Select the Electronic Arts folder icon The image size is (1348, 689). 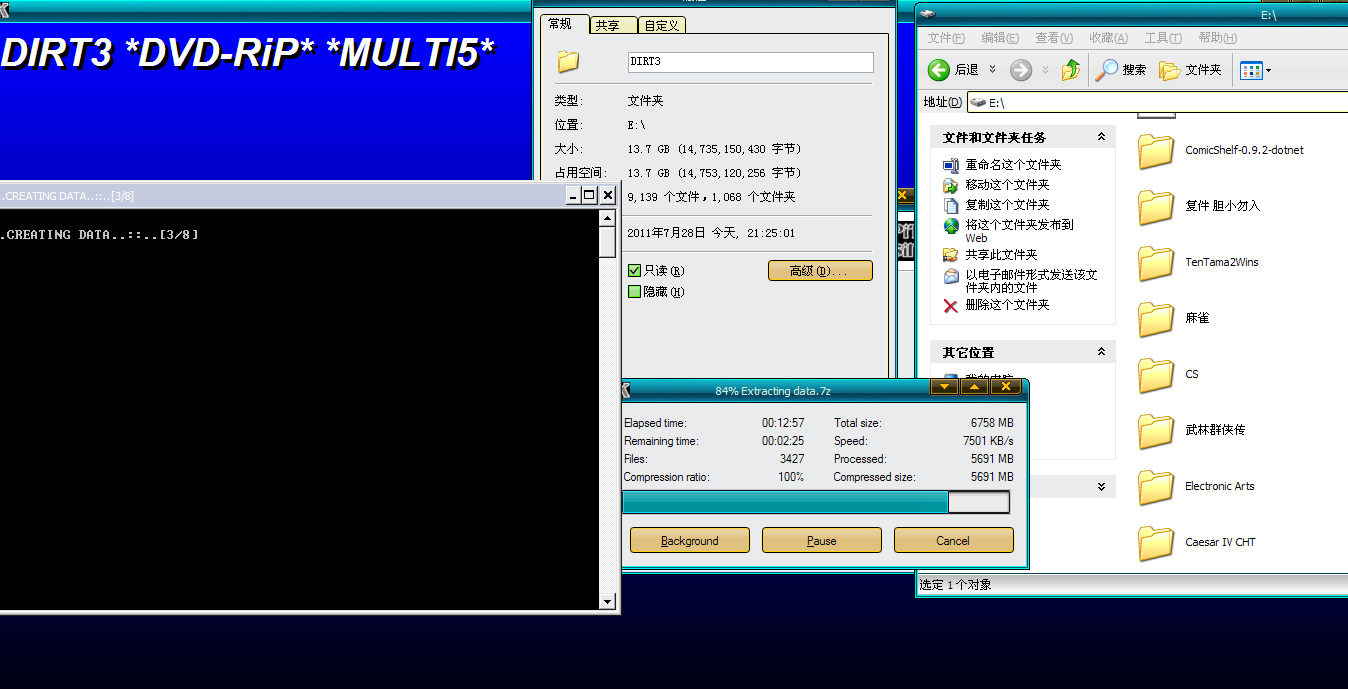[1156, 487]
